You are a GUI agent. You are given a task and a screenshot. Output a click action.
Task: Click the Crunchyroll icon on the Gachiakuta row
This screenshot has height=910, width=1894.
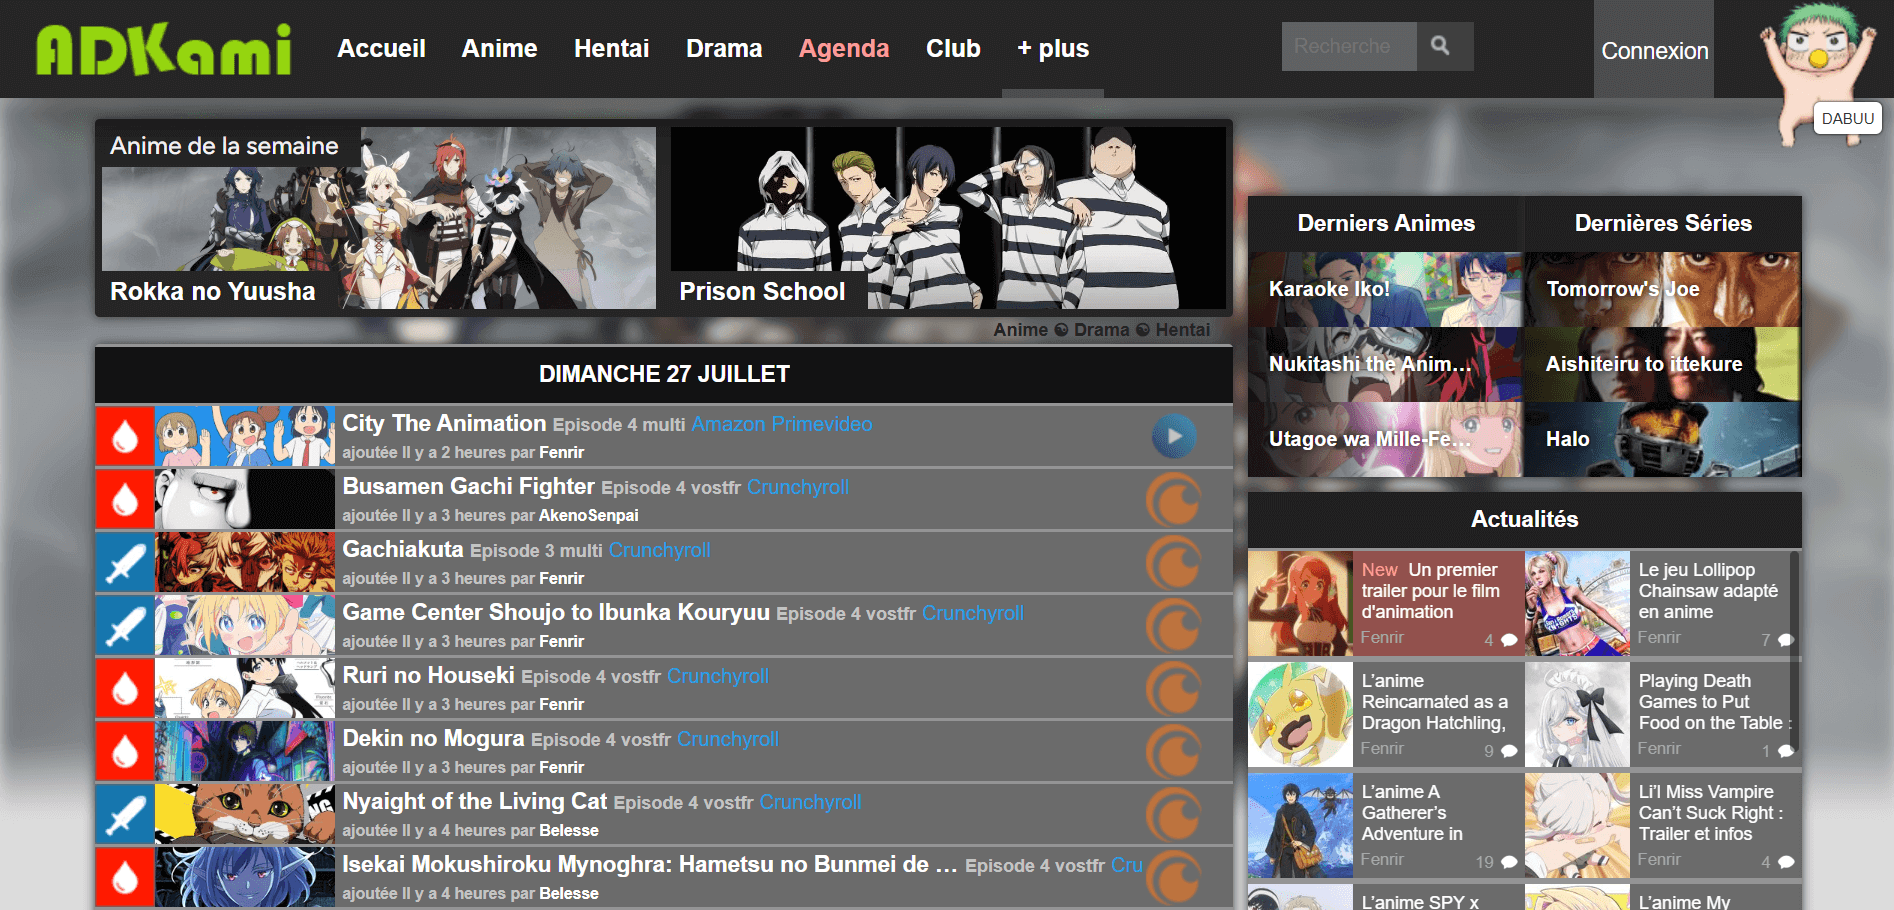point(1173,562)
